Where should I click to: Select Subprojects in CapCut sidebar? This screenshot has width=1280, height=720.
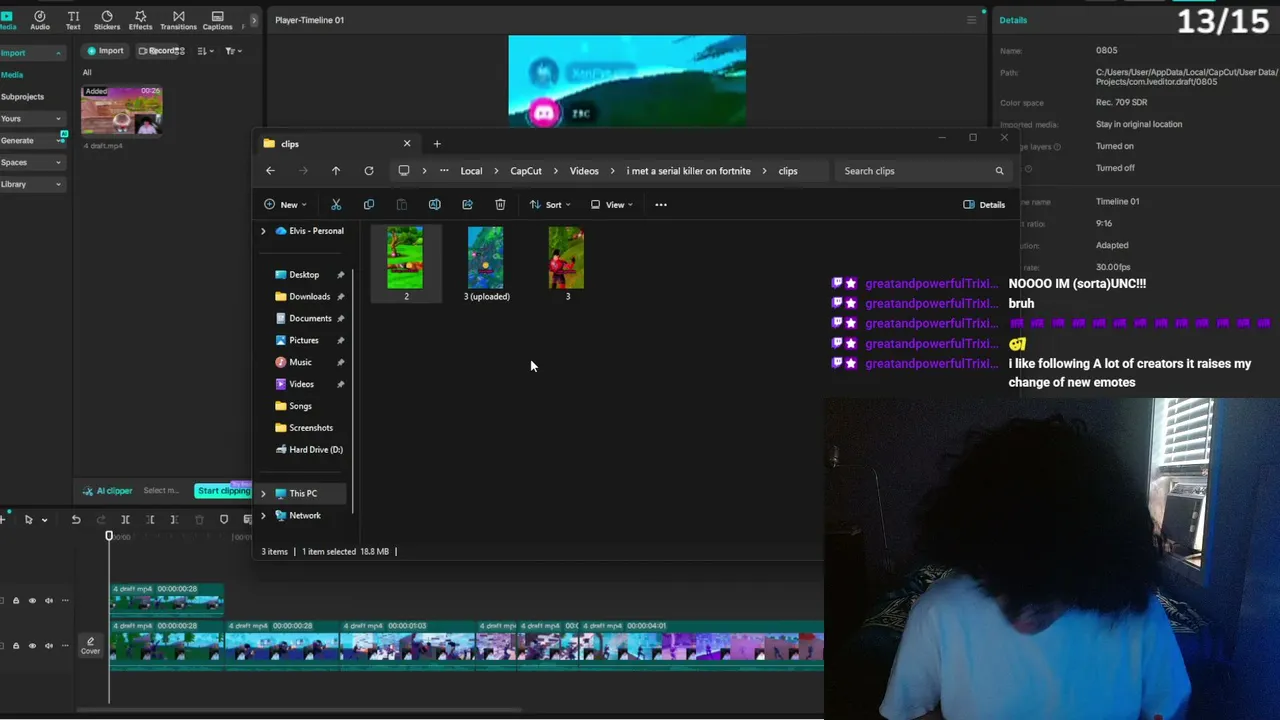(23, 97)
